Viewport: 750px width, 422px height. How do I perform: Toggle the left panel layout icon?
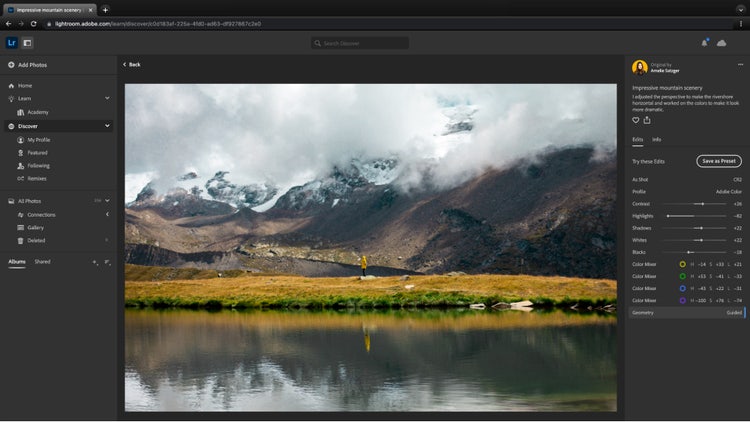(x=27, y=43)
